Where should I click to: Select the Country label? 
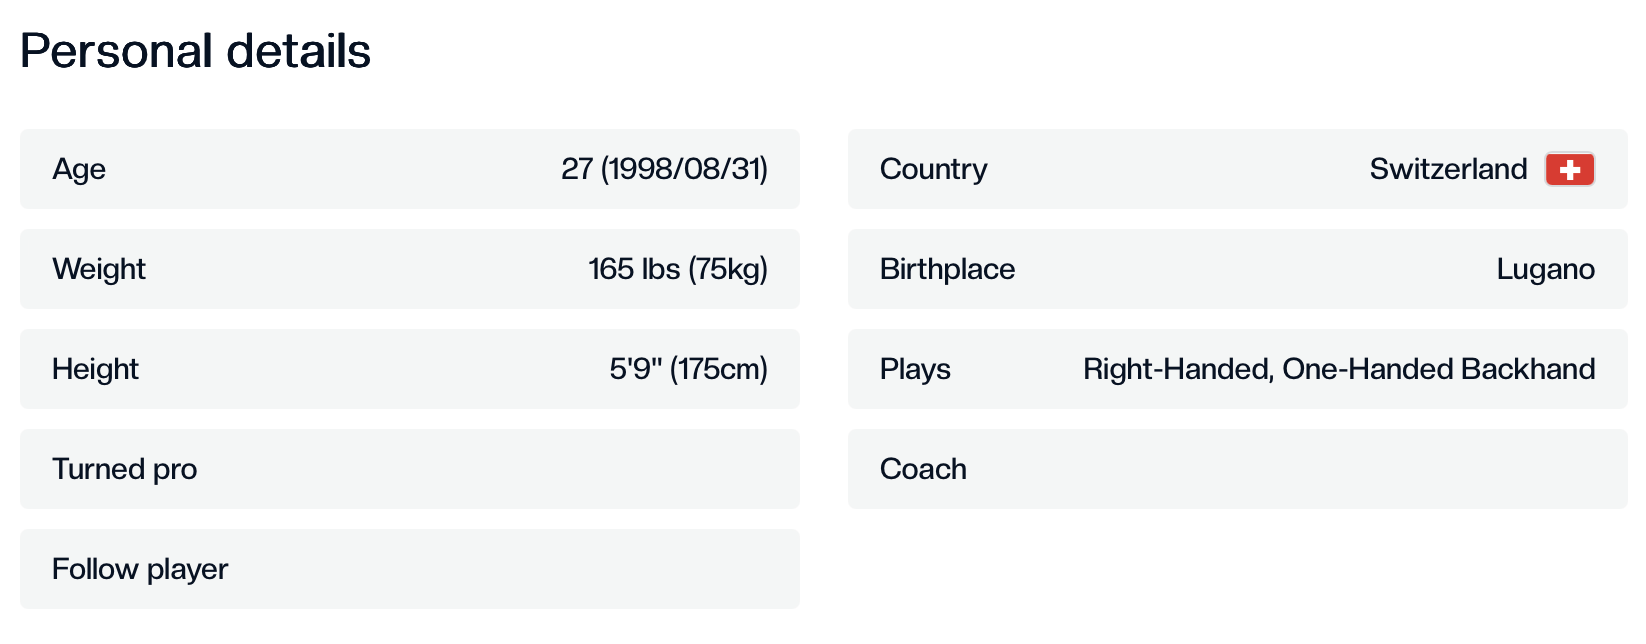pos(933,169)
